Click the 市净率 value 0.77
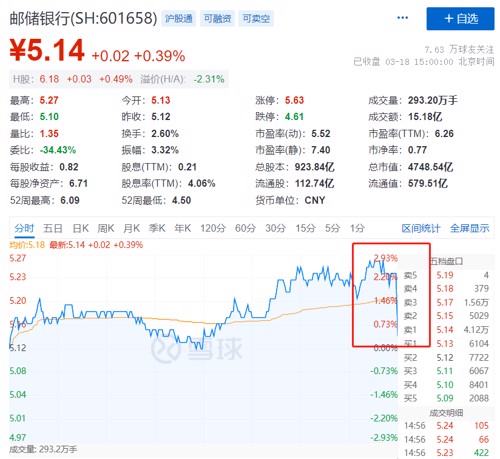The image size is (500, 459). coord(417,150)
